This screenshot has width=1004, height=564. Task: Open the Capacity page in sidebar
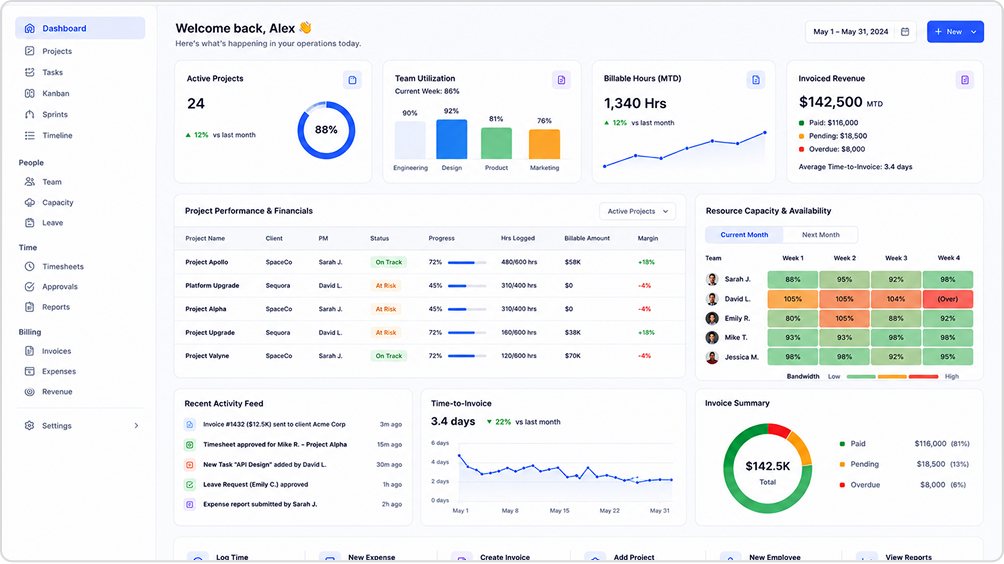[58, 202]
